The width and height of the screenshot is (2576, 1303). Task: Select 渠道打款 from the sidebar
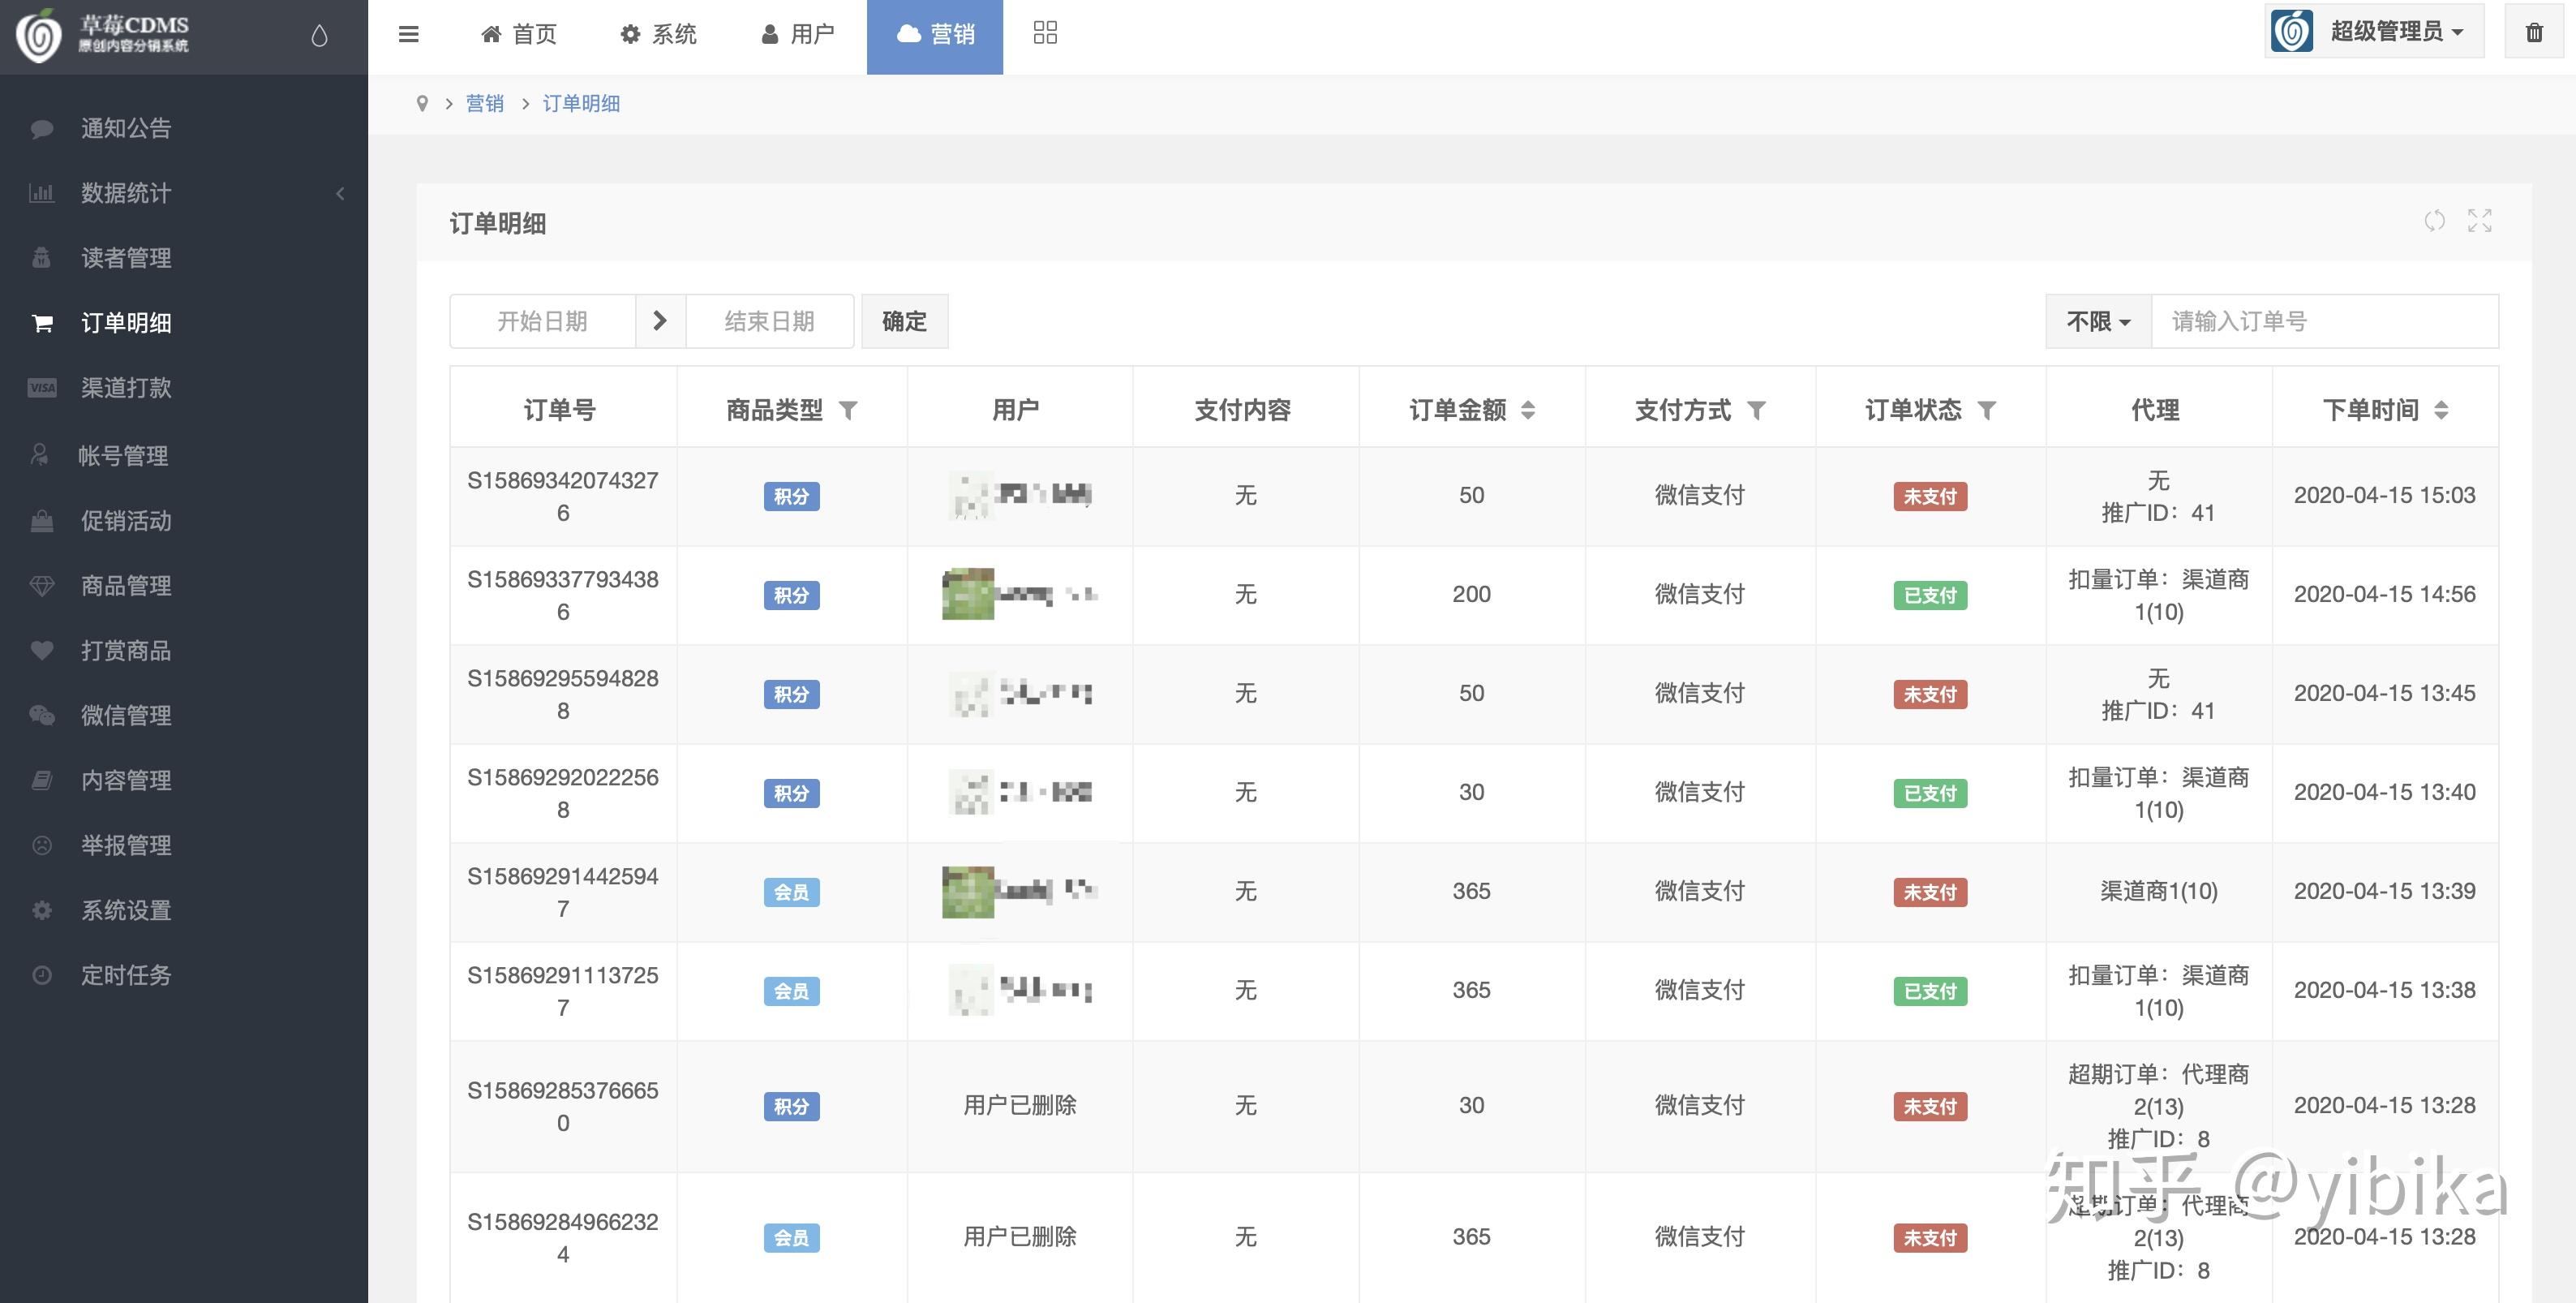point(125,388)
